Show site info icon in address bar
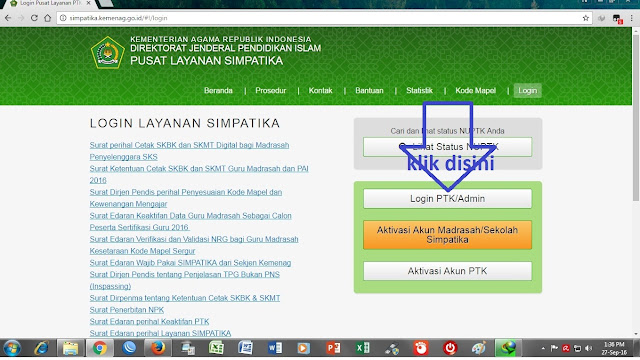The width and height of the screenshot is (640, 360). 63,18
